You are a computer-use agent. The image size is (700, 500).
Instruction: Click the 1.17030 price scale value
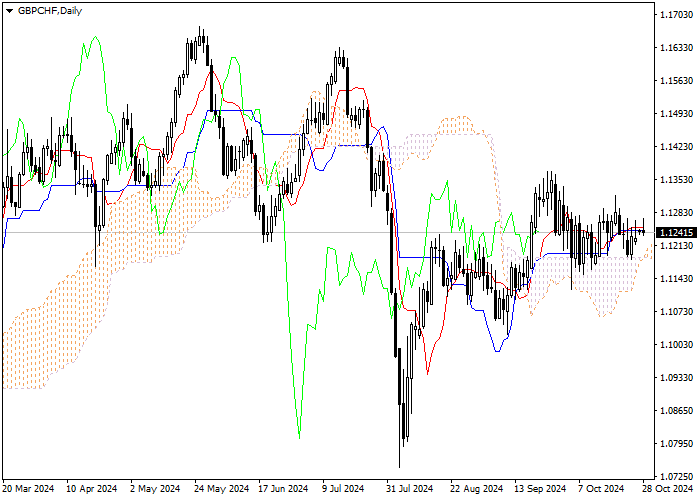click(x=677, y=15)
